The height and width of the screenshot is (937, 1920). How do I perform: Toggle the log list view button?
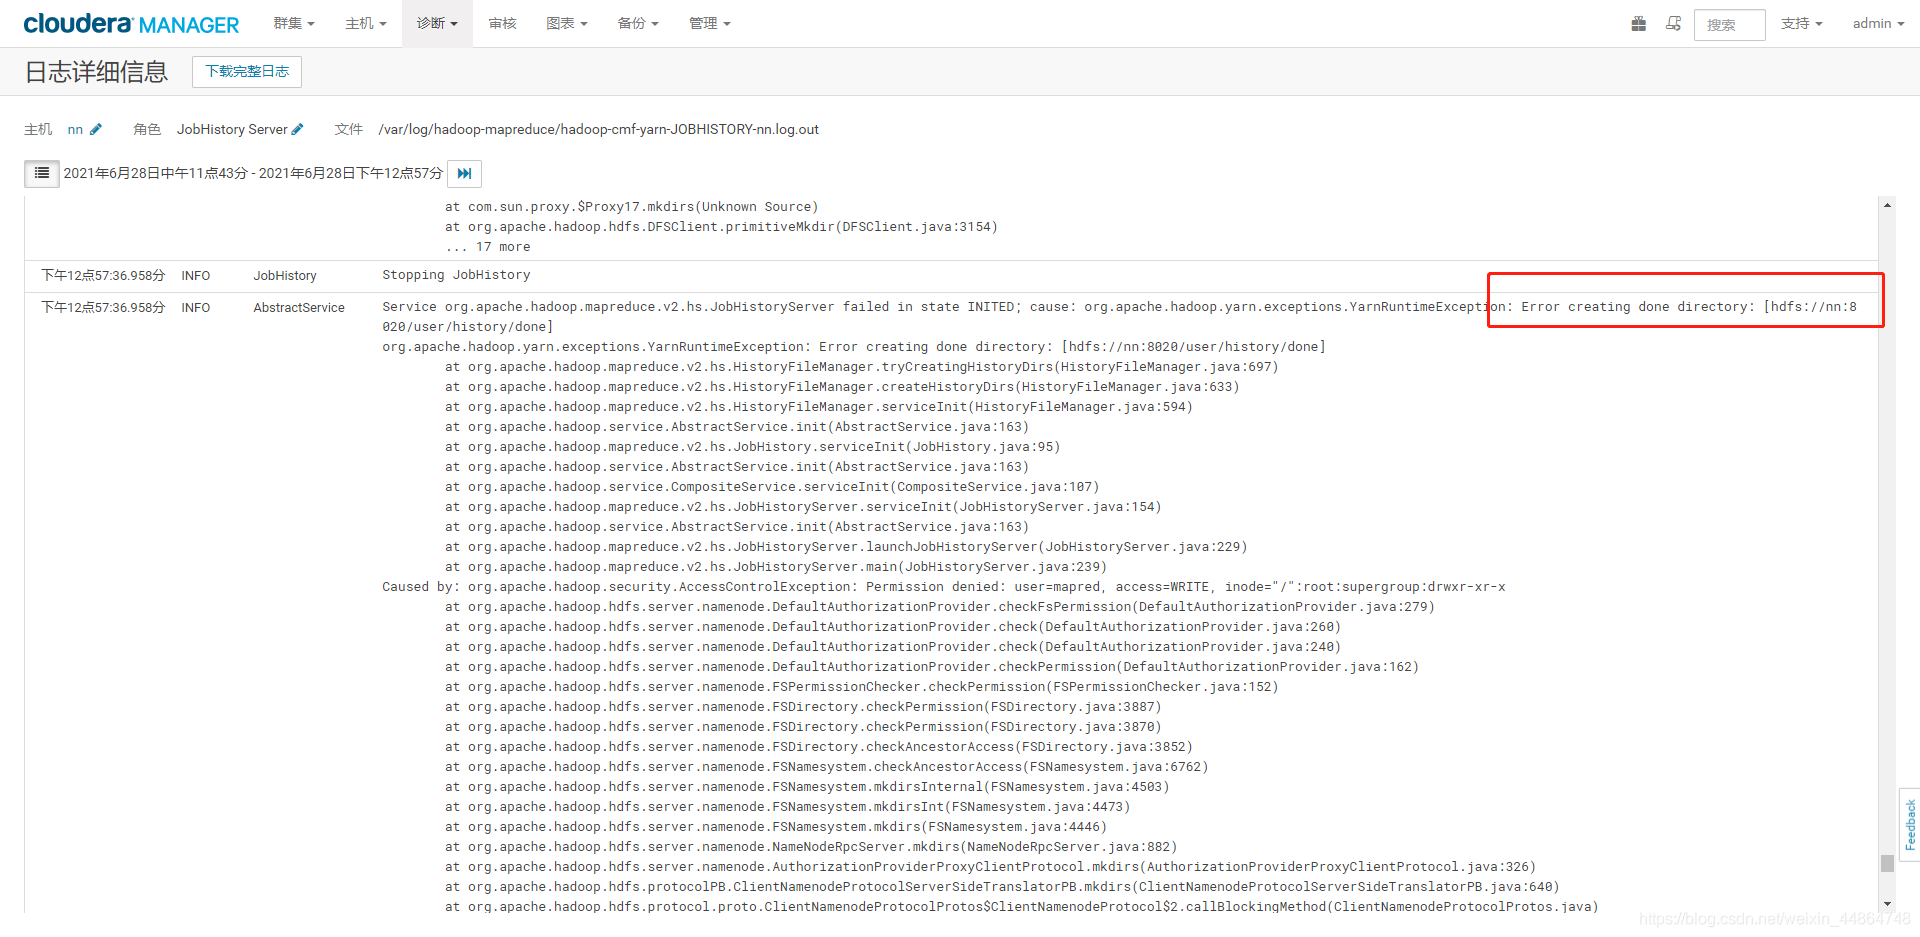[x=42, y=173]
